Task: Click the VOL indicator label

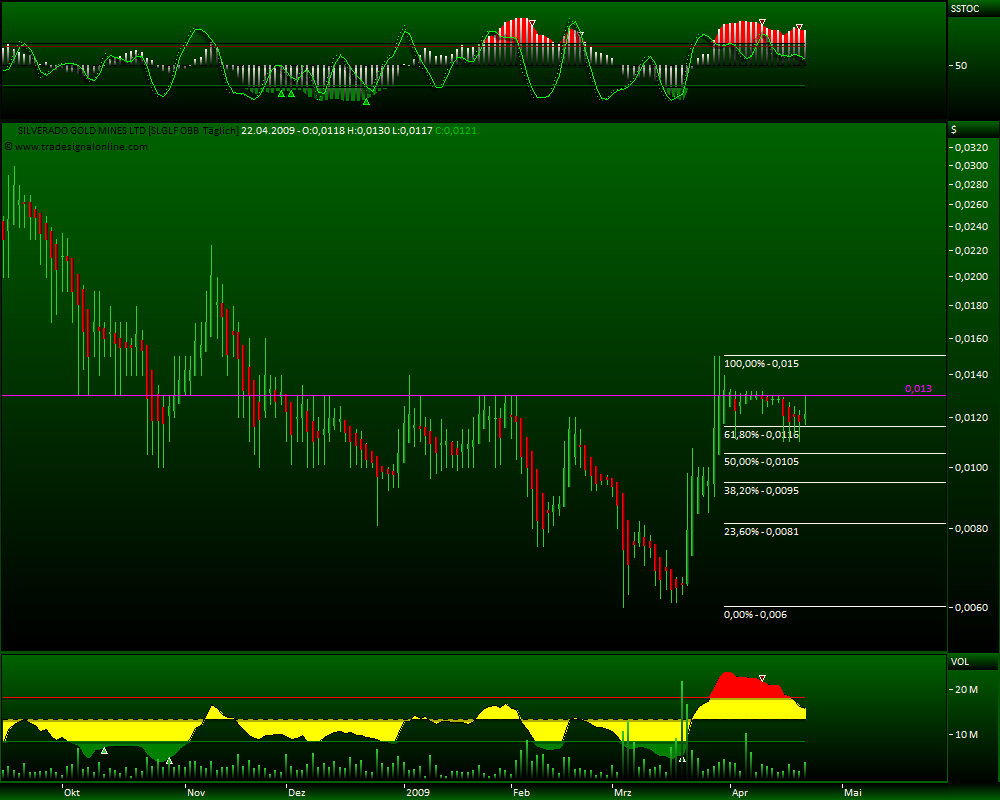Action: point(959,662)
